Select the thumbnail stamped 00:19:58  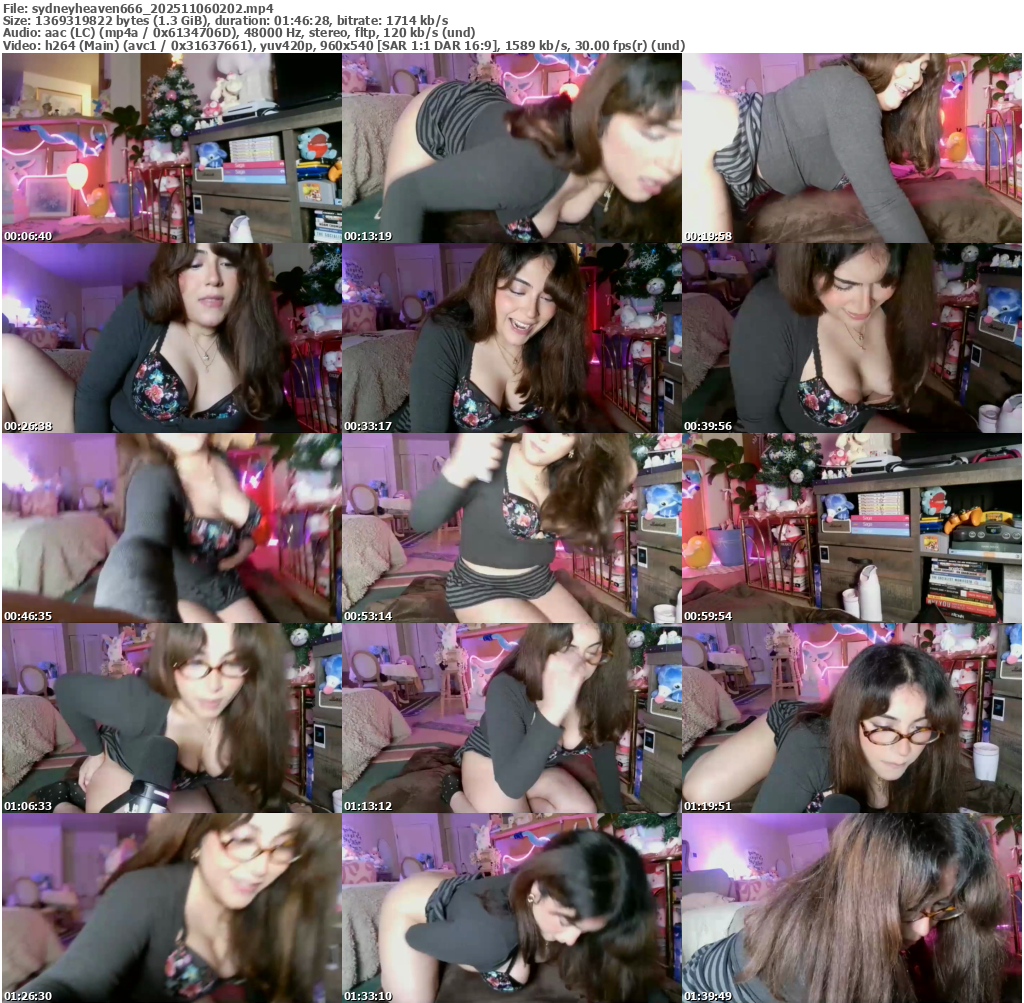pyautogui.click(x=852, y=148)
